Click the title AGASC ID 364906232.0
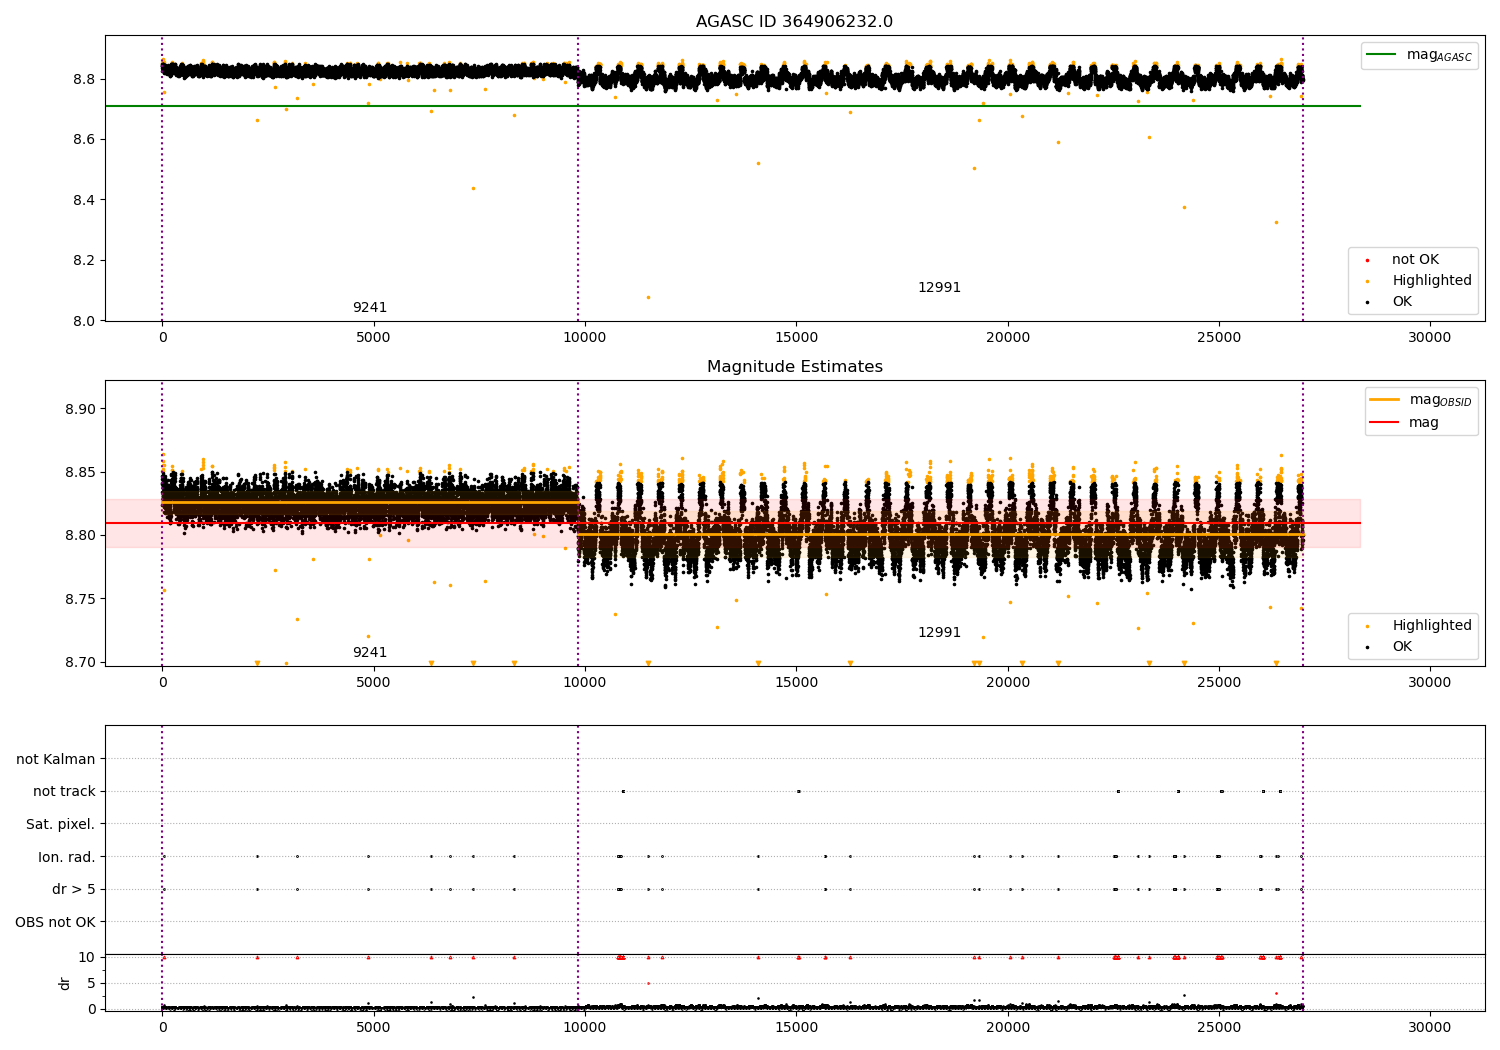The image size is (1500, 1050). [x=794, y=22]
